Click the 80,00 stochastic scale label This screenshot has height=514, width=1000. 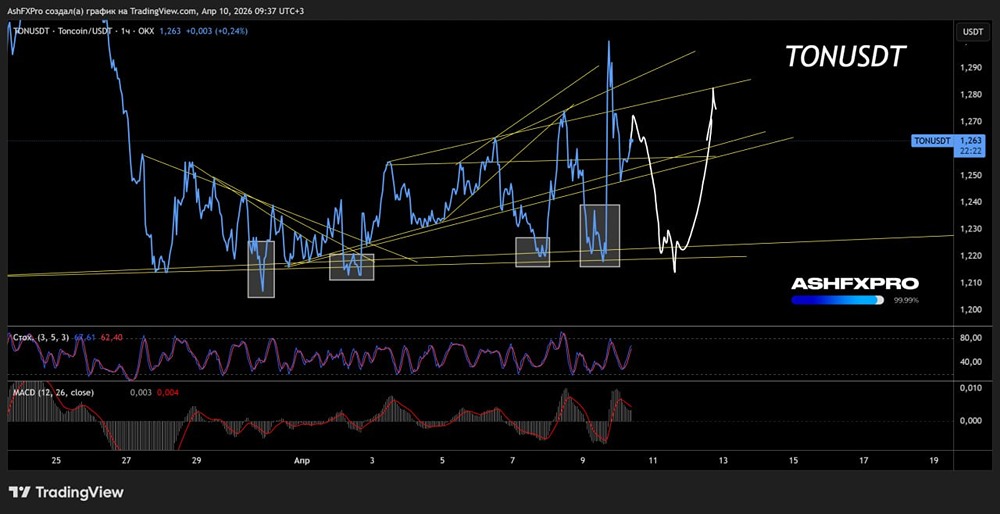(969, 338)
